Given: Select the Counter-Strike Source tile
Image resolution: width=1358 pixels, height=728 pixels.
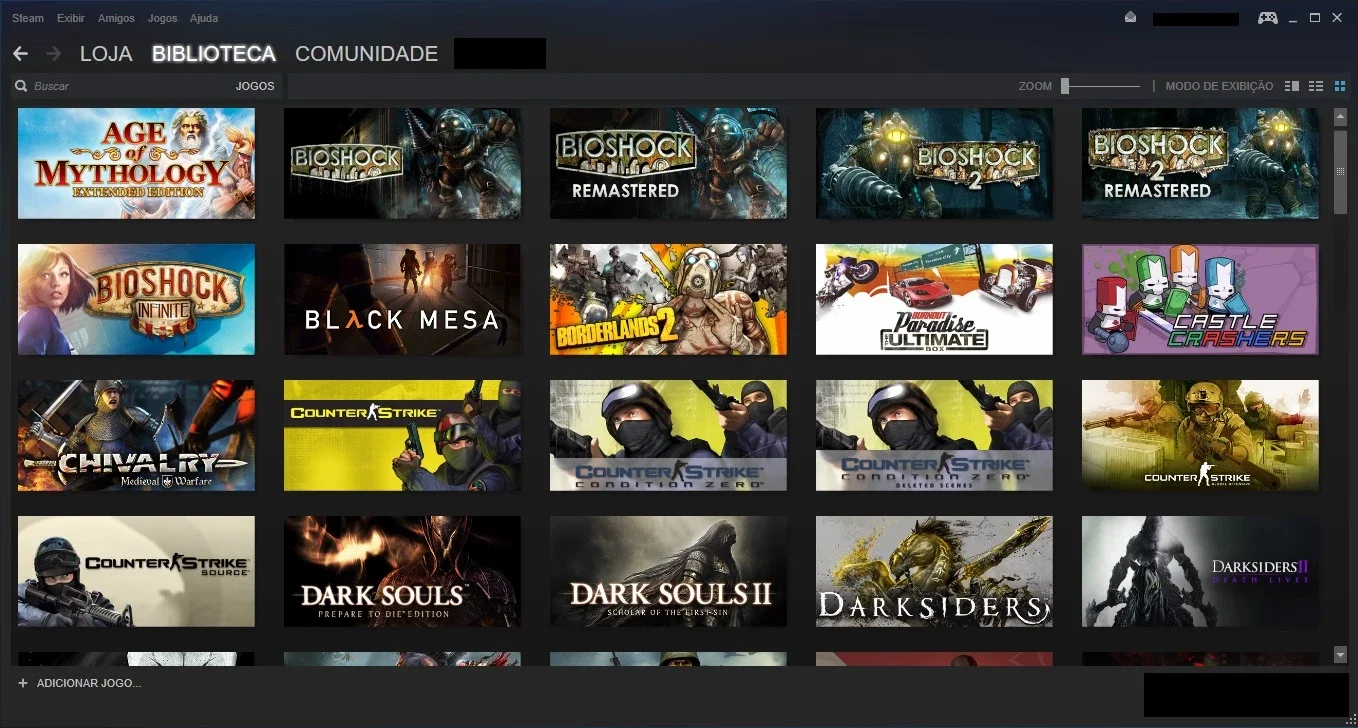Looking at the screenshot, I should [136, 571].
